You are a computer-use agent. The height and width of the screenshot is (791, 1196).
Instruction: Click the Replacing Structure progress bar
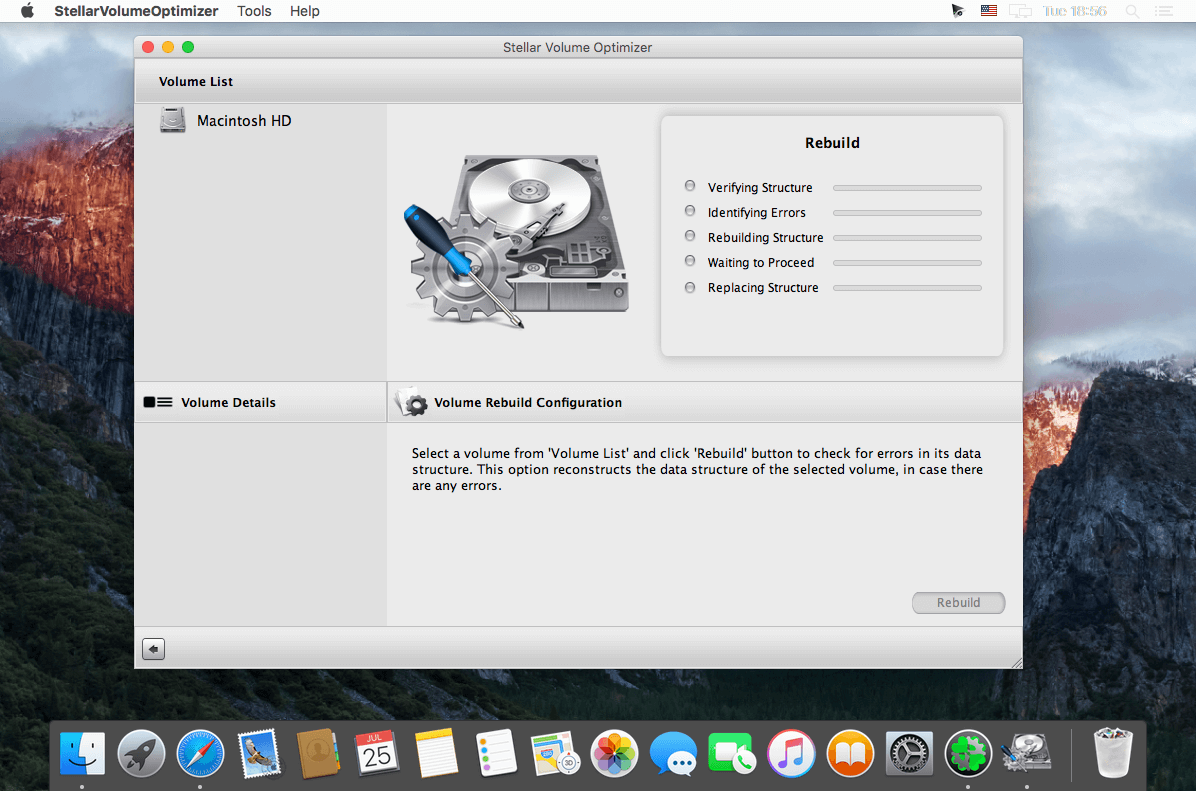point(907,288)
